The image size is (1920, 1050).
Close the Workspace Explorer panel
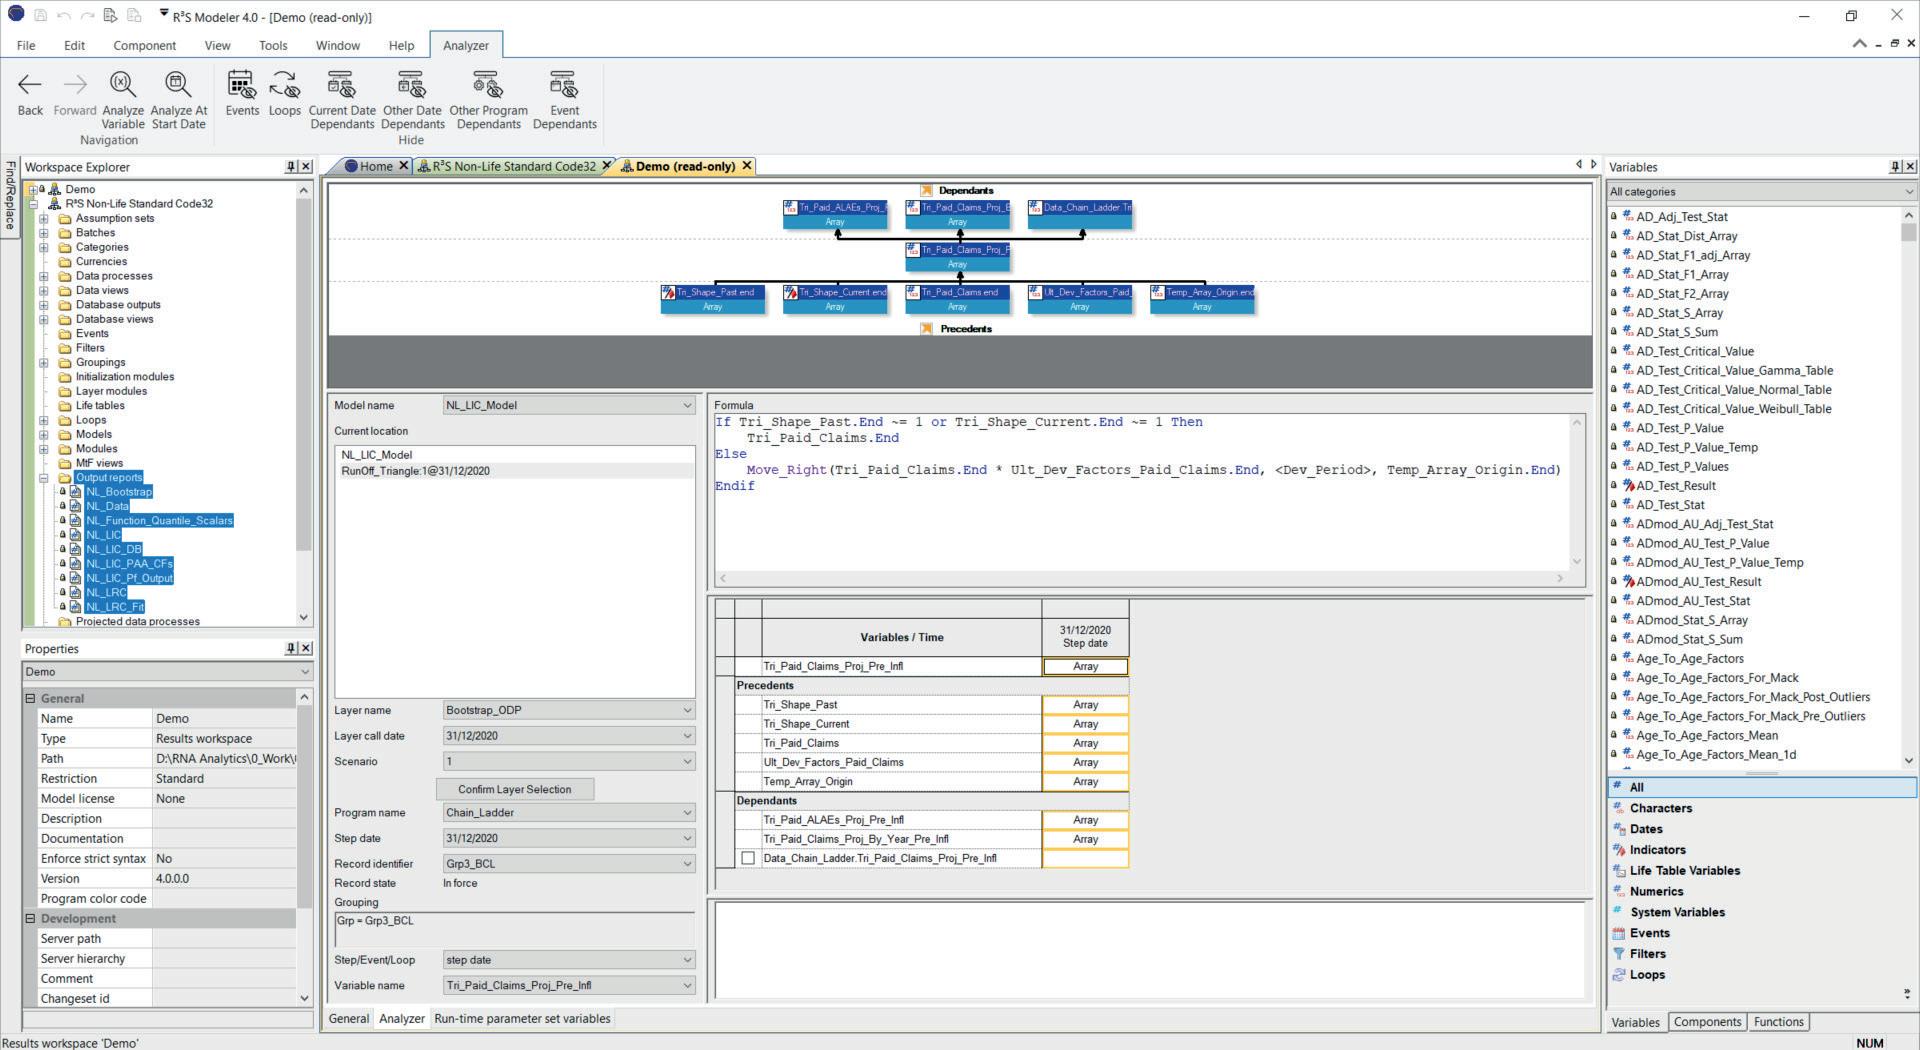pyautogui.click(x=306, y=167)
